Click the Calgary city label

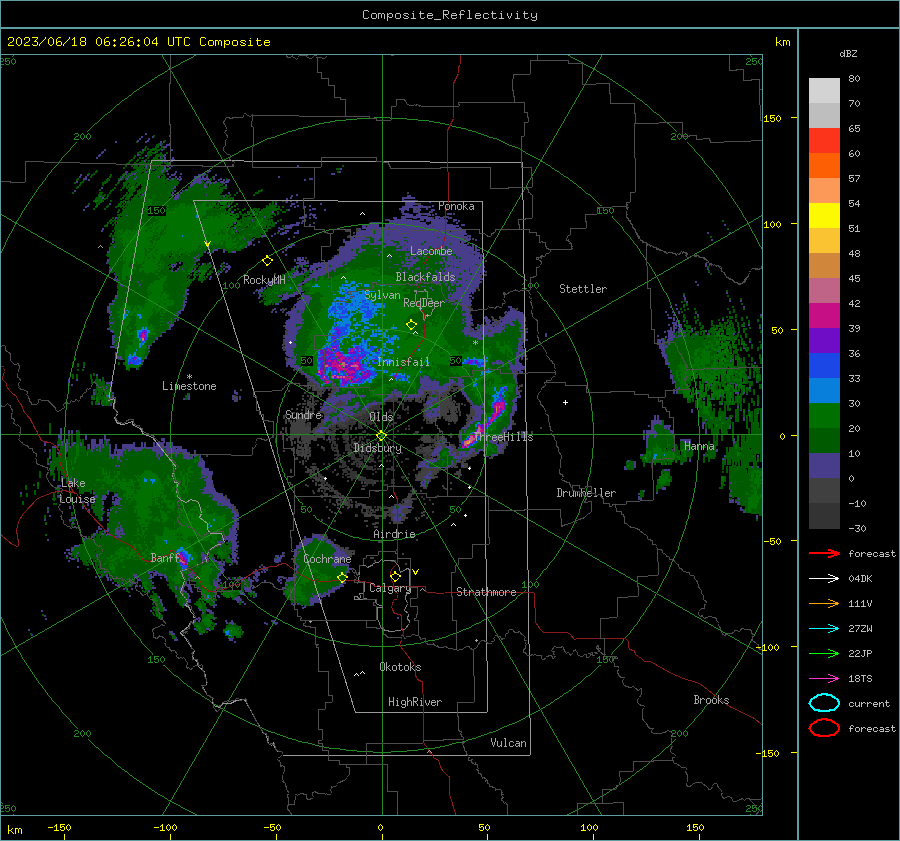click(x=390, y=588)
